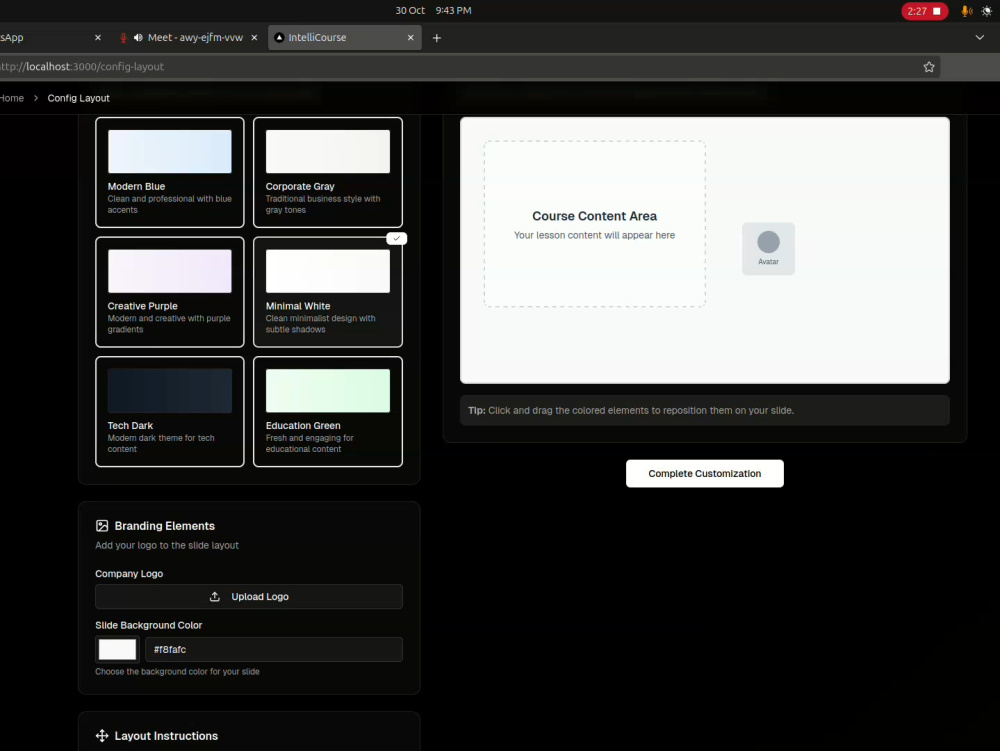Click the checkmark badge on Minimal White
The height and width of the screenshot is (751, 1000).
pyautogui.click(x=397, y=238)
